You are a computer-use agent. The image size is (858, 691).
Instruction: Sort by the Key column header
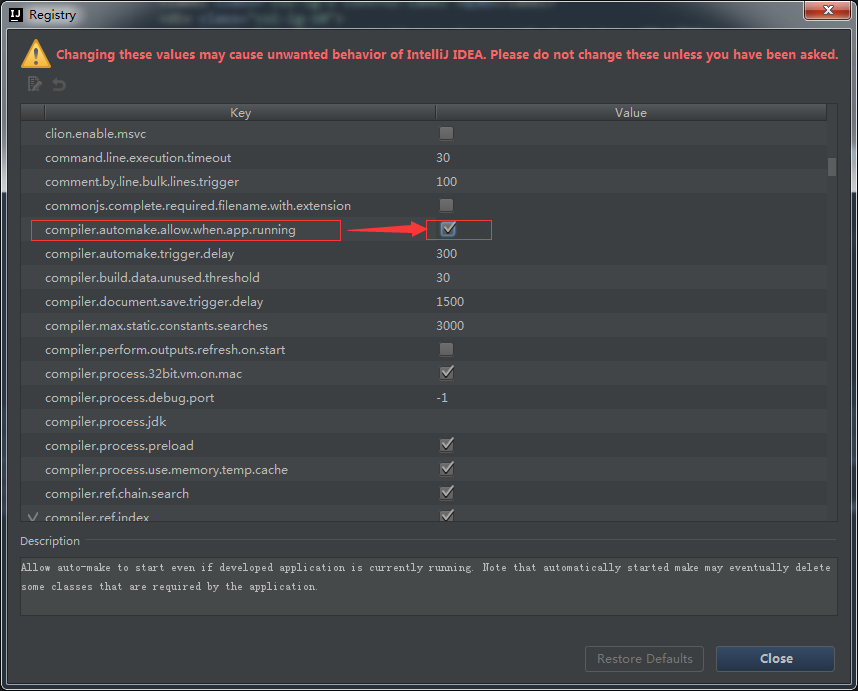(x=240, y=112)
